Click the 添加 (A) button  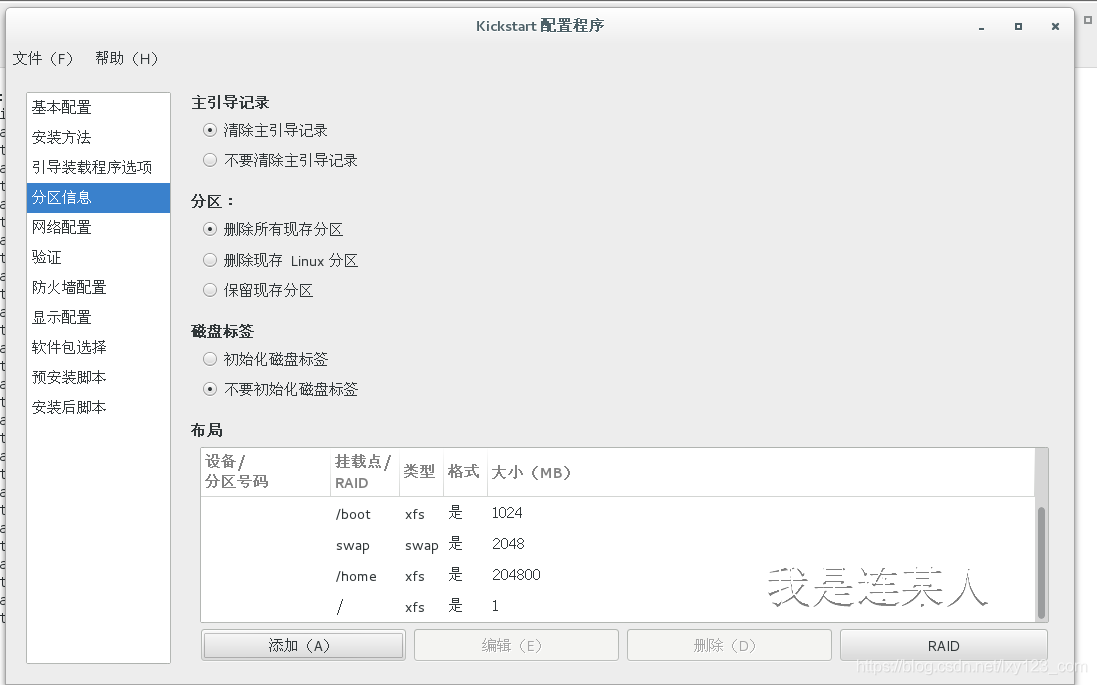coord(303,645)
